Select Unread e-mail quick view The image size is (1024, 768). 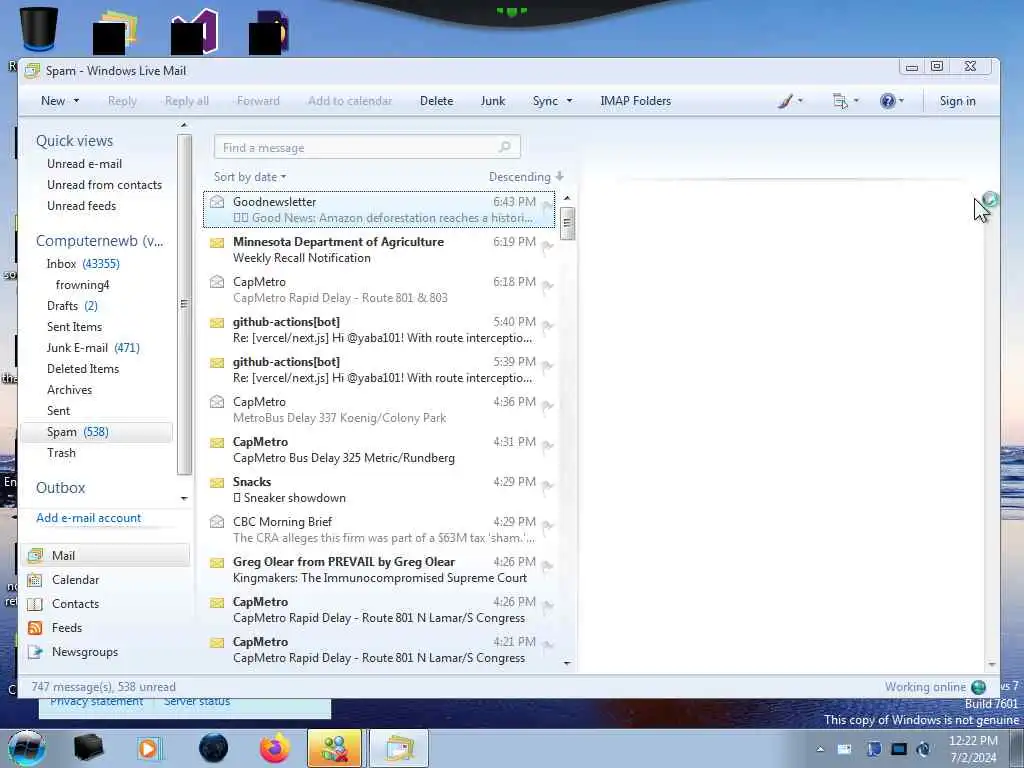coord(84,164)
